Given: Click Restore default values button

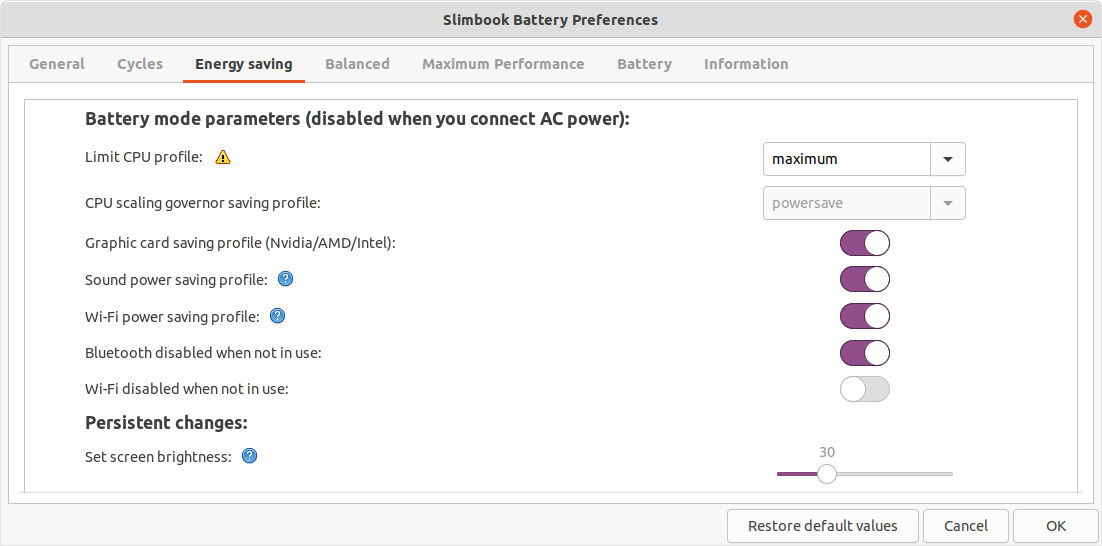Looking at the screenshot, I should point(823,526).
